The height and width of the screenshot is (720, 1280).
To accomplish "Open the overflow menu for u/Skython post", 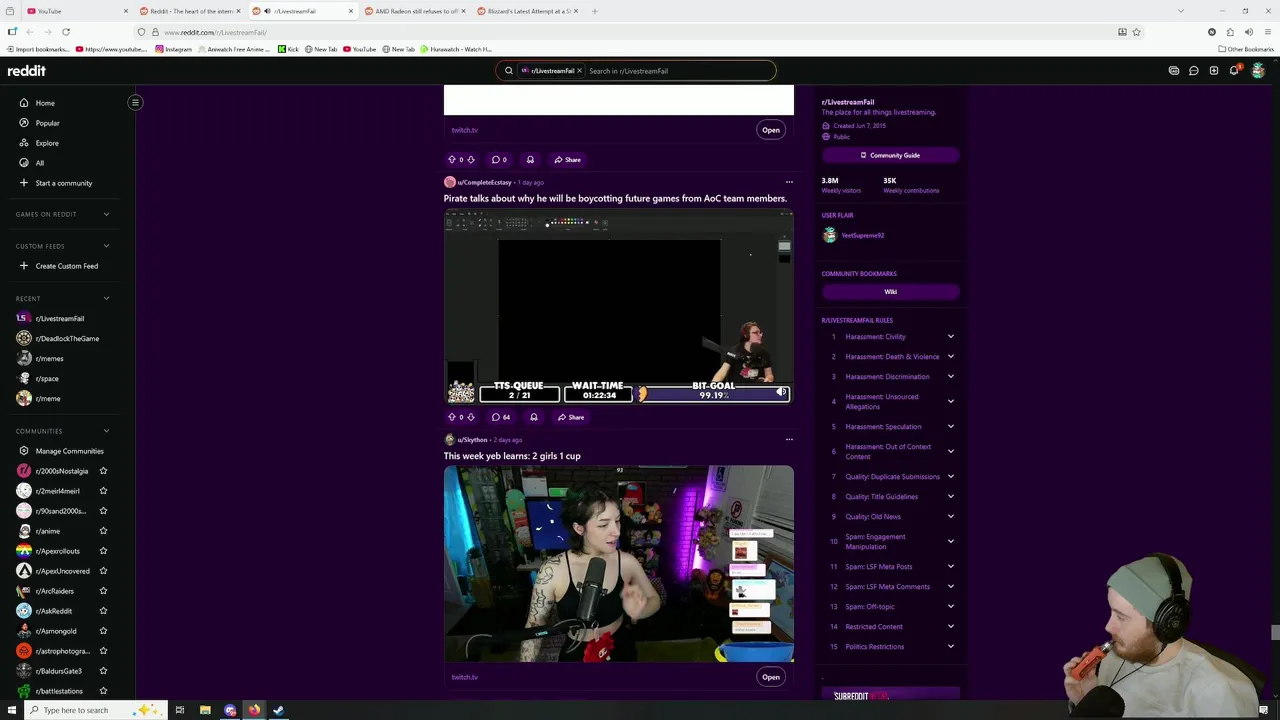I will [789, 439].
